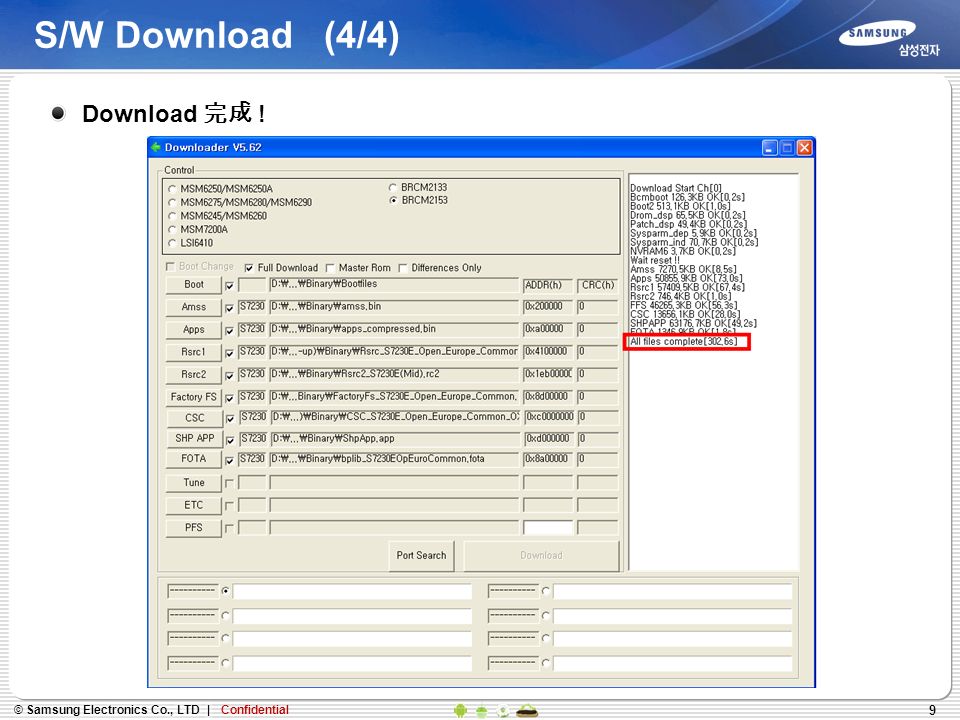960x720 pixels.
Task: Click the FOTA button
Action: pyautogui.click(x=193, y=459)
